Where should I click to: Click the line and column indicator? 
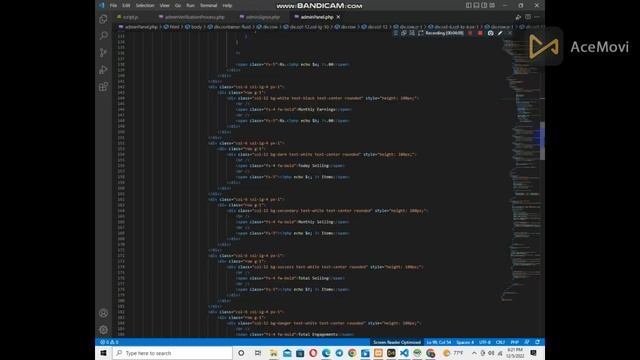(x=439, y=342)
